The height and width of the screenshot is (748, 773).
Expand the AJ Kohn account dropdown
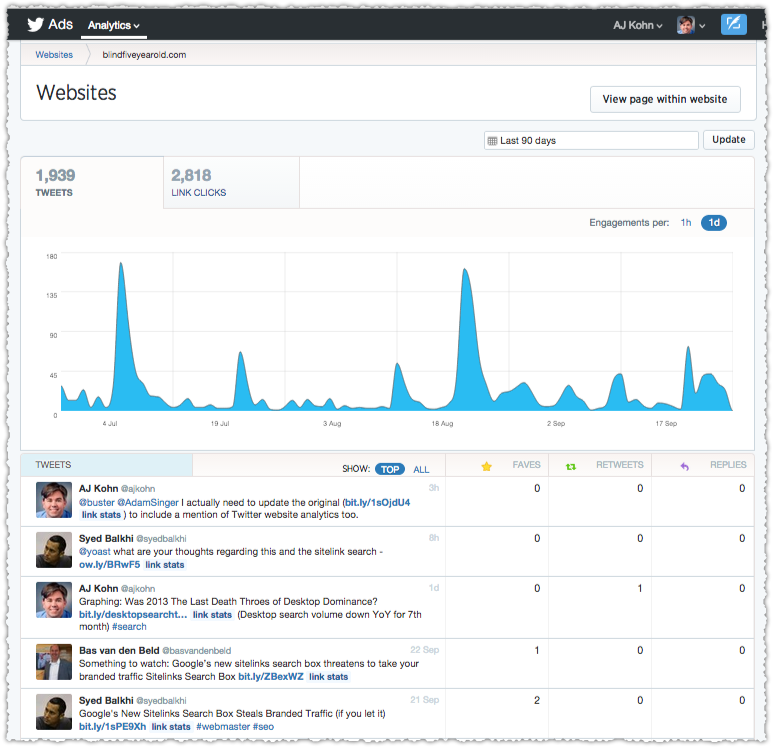click(x=637, y=25)
